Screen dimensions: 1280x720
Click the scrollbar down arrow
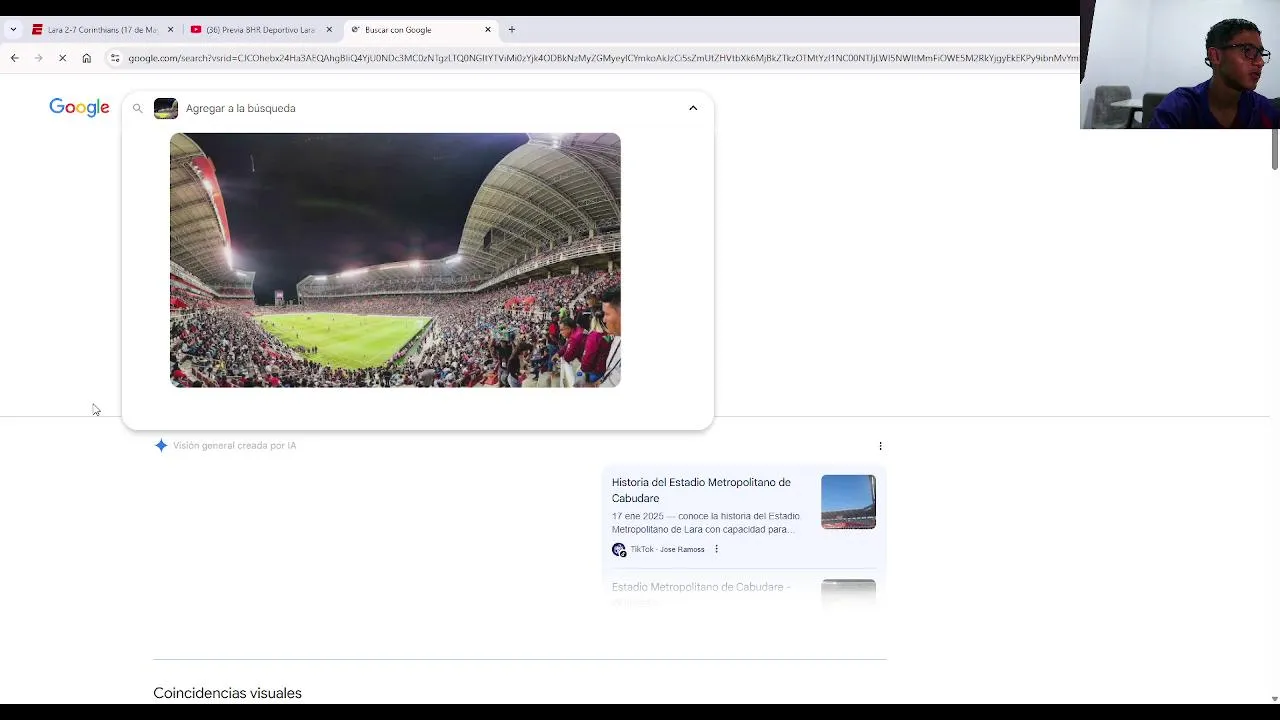(1274, 698)
